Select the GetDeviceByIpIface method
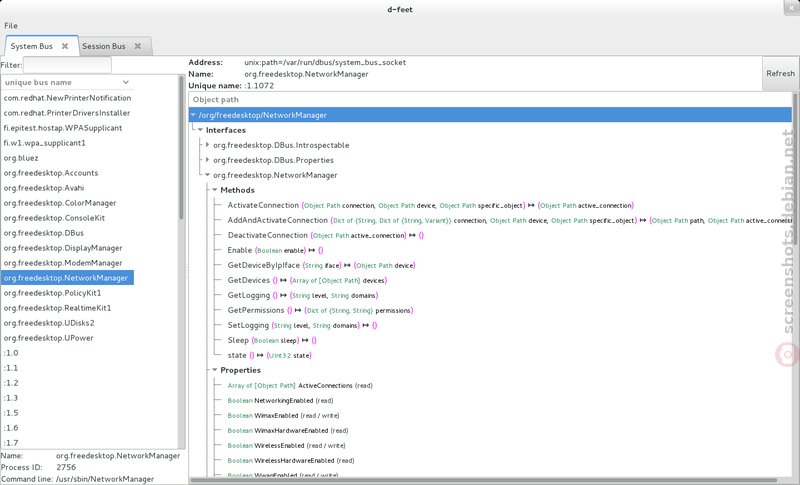 click(x=321, y=265)
